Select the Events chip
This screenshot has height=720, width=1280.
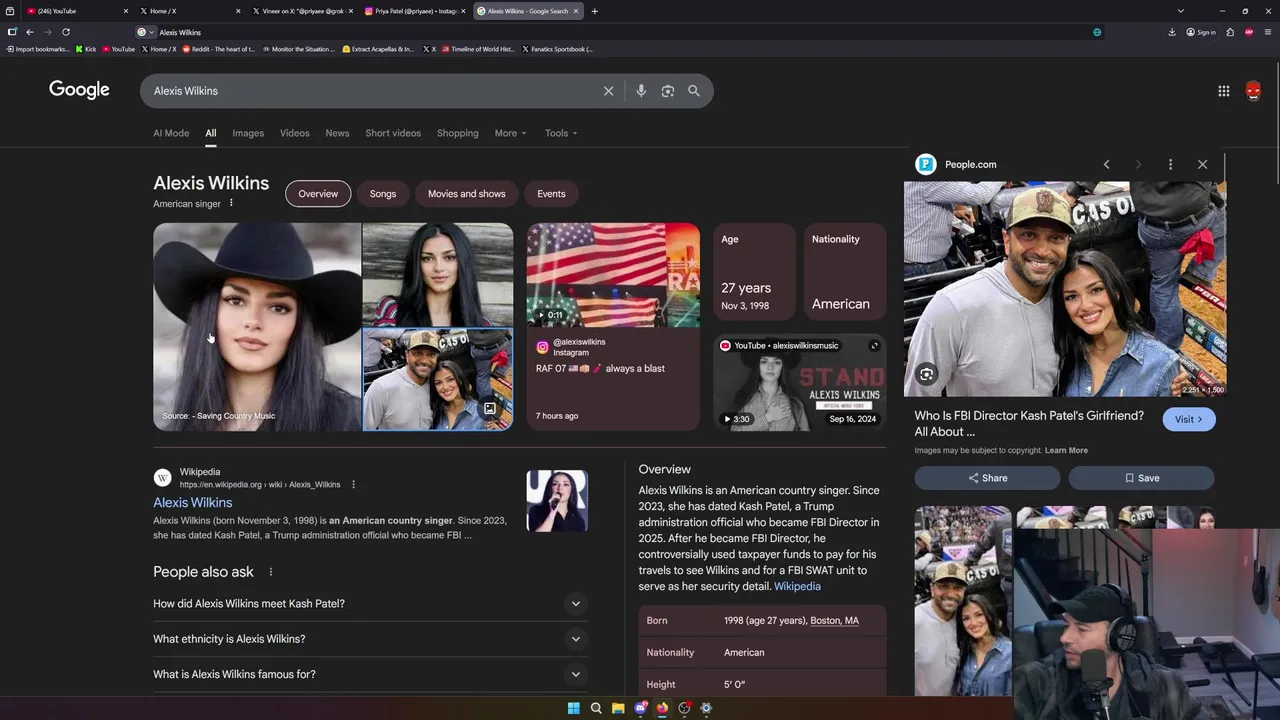(x=551, y=194)
